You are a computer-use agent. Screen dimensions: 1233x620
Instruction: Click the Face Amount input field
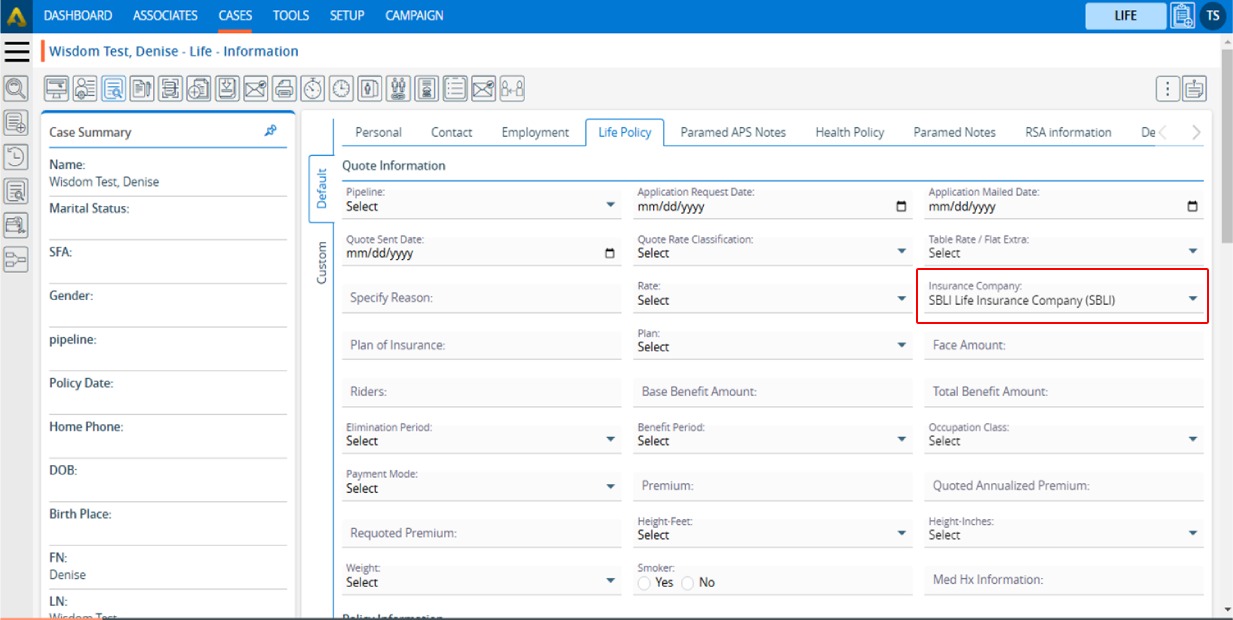click(1064, 345)
